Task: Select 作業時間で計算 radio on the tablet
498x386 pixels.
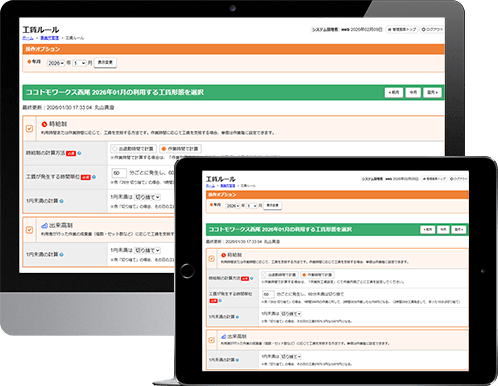Action: pyautogui.click(x=304, y=275)
